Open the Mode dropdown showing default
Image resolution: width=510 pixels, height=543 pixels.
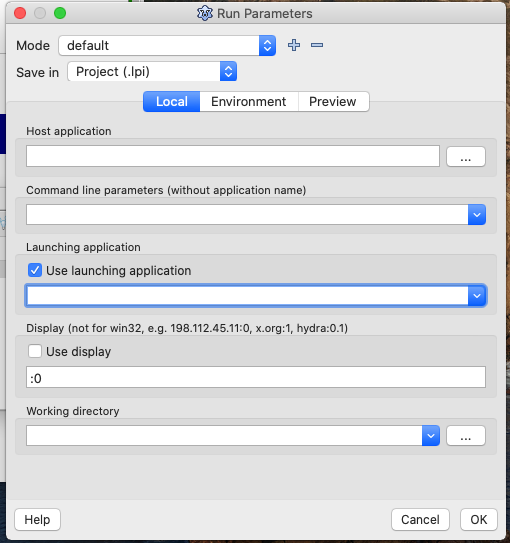click(167, 45)
